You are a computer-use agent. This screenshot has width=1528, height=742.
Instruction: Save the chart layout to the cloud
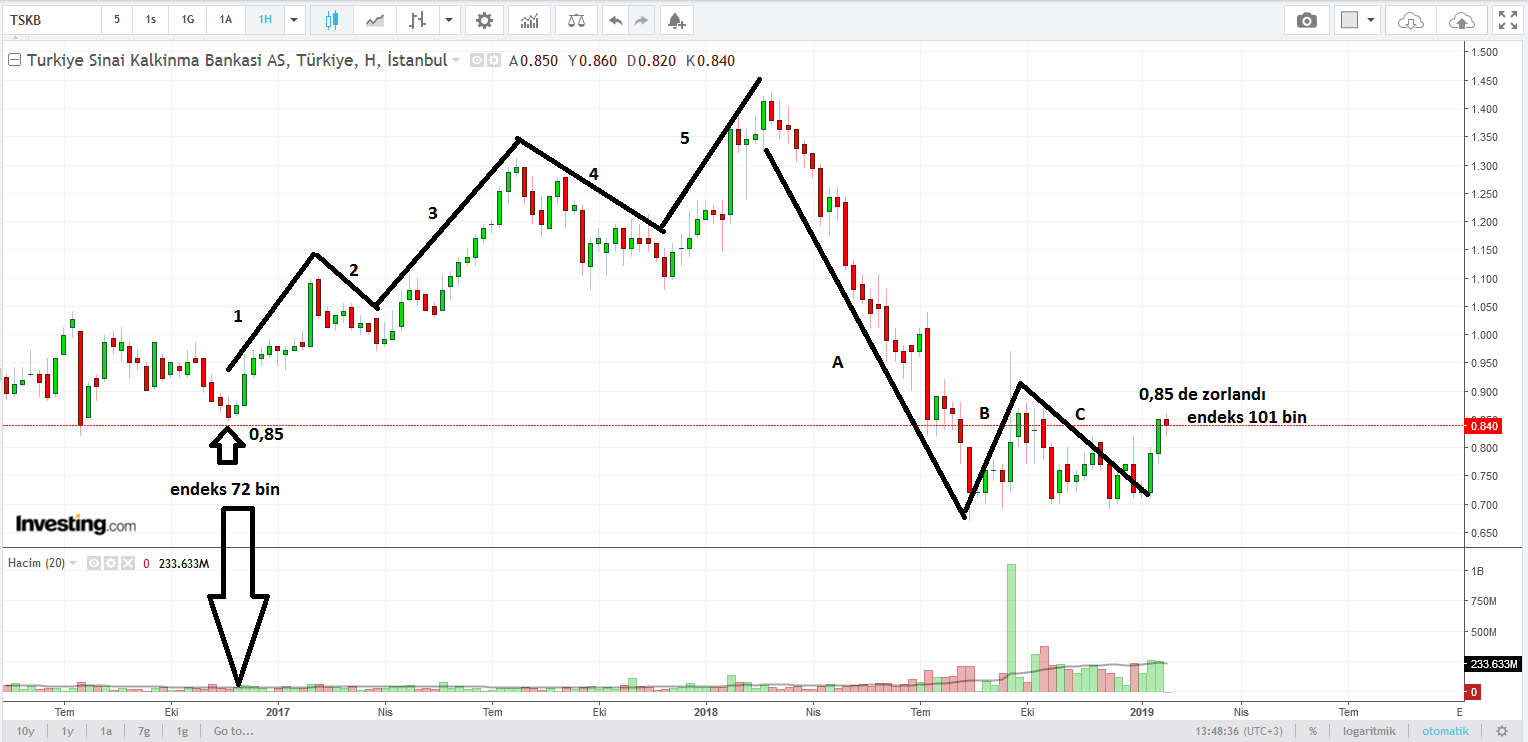pyautogui.click(x=1461, y=20)
